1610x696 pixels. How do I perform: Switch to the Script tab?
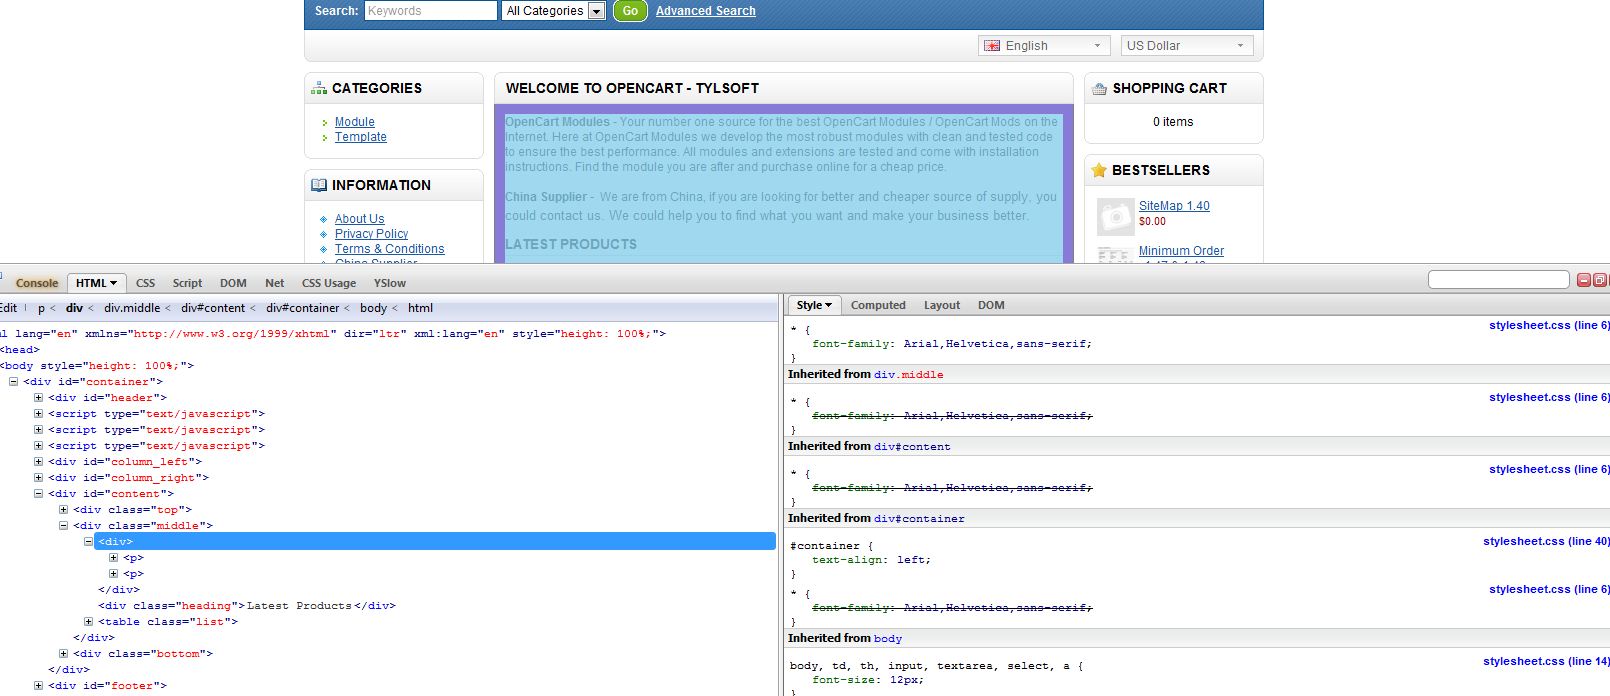point(187,283)
